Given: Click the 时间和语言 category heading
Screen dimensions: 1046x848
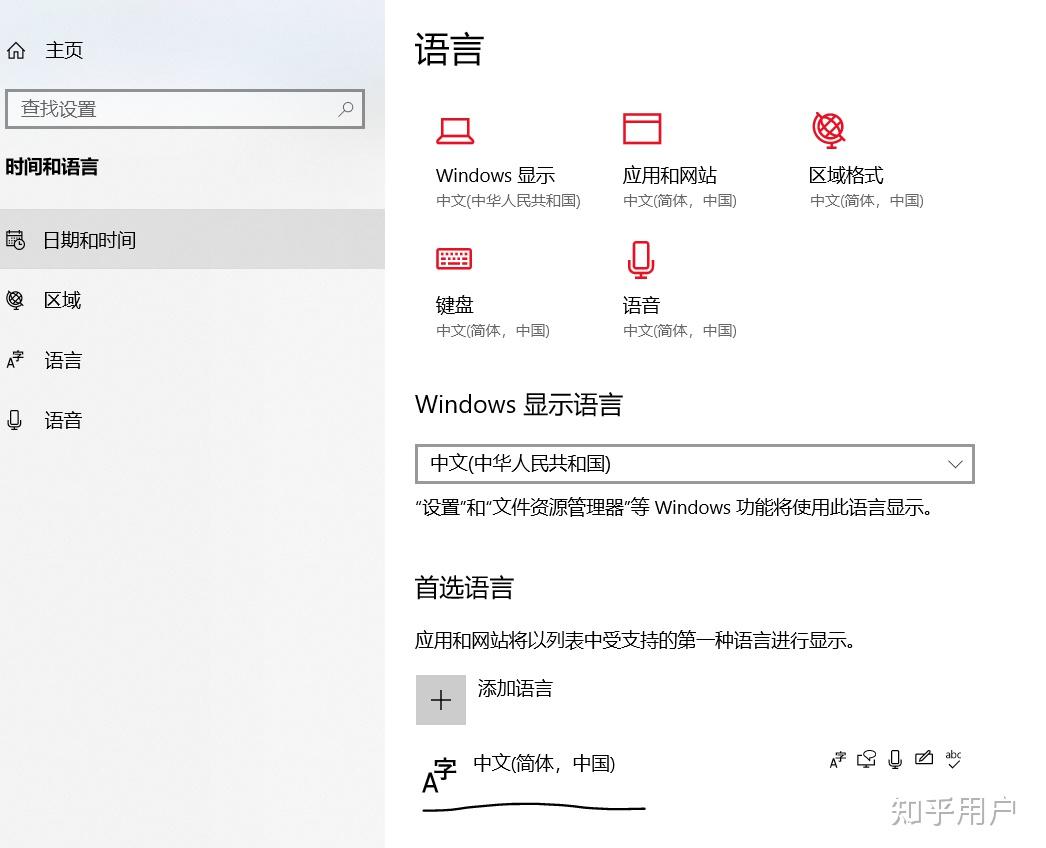Looking at the screenshot, I should tap(52, 166).
